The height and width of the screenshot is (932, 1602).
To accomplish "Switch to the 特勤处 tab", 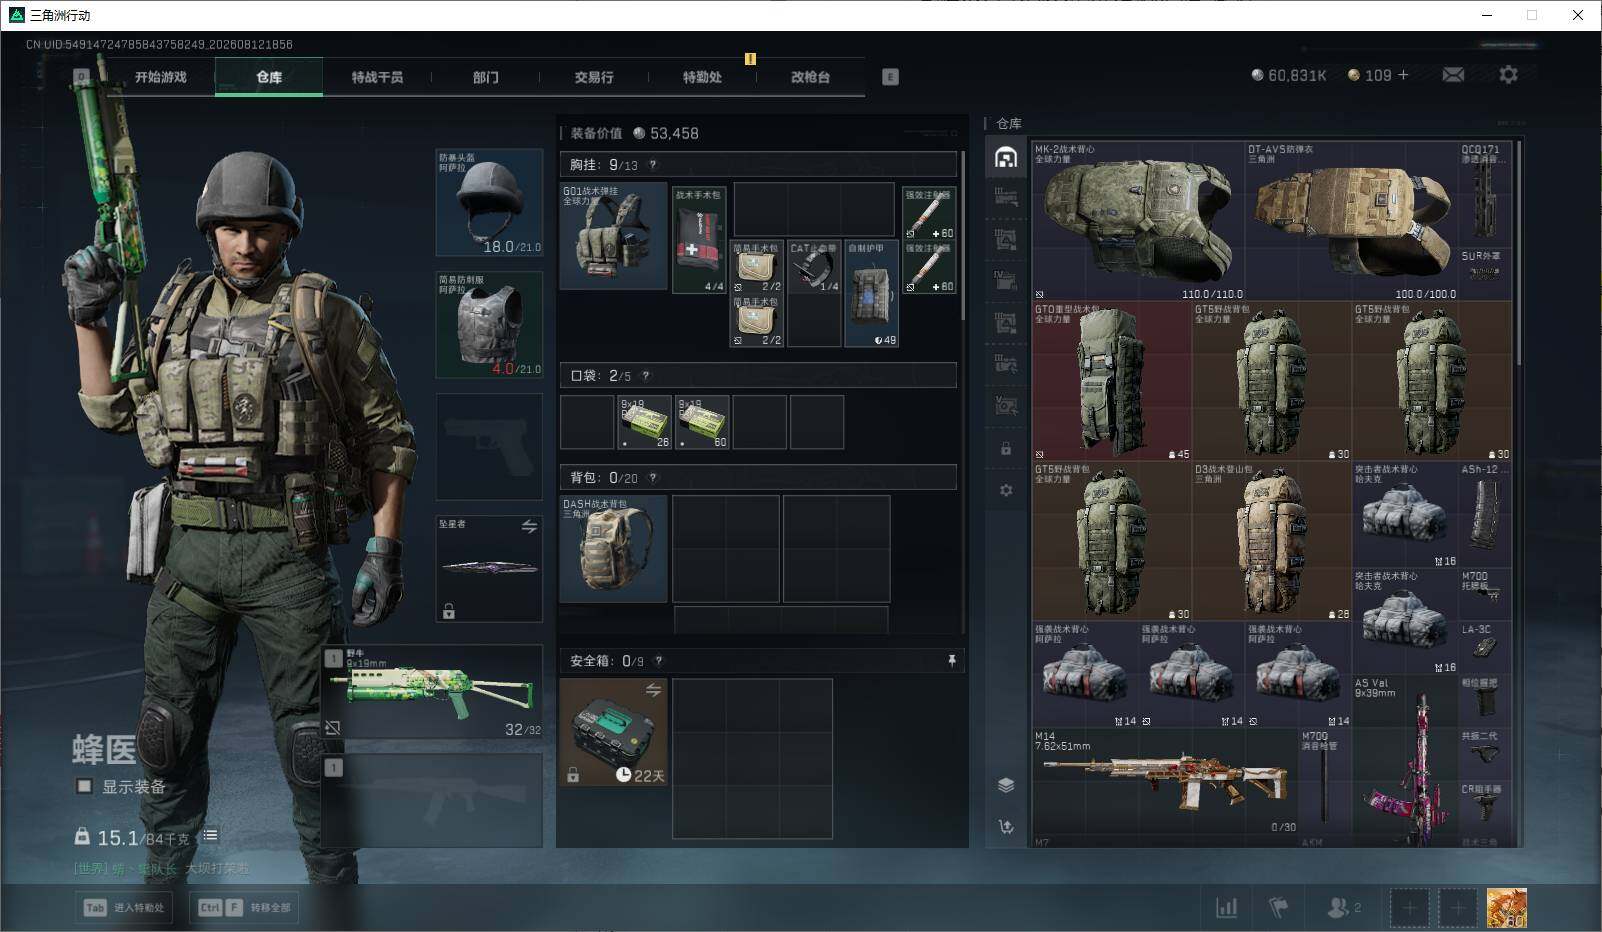I will coord(702,77).
